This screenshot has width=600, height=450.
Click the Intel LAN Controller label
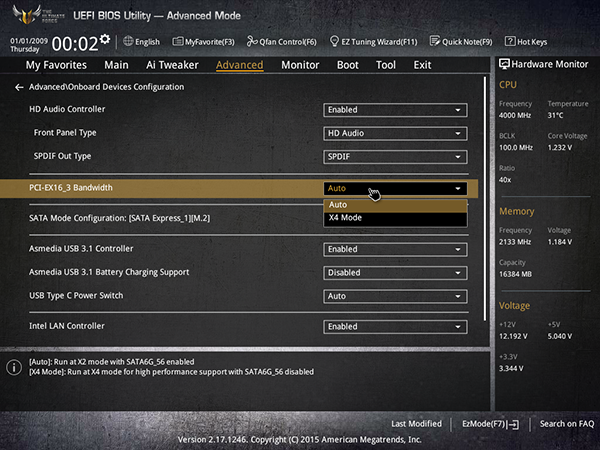[67, 326]
